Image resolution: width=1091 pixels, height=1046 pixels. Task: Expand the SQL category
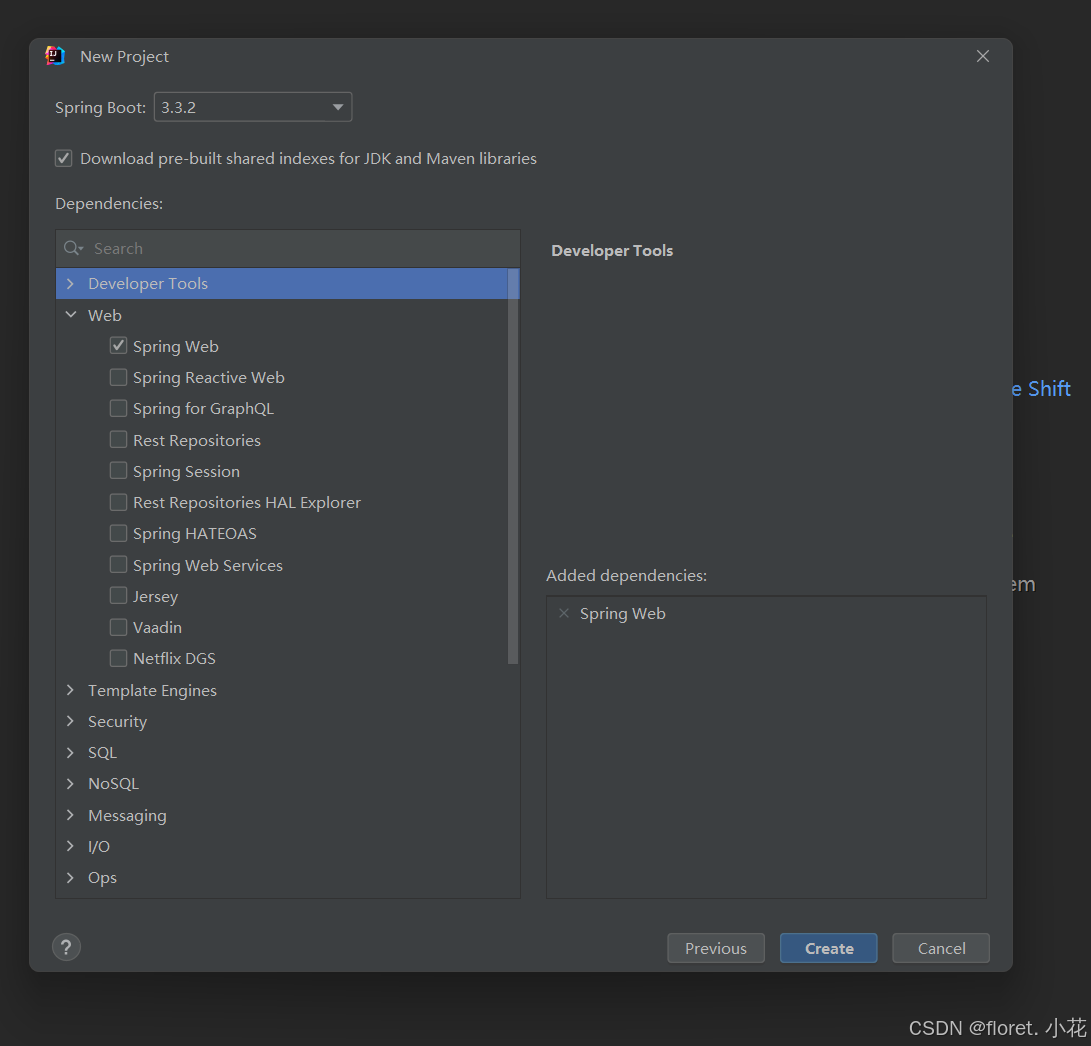click(70, 752)
